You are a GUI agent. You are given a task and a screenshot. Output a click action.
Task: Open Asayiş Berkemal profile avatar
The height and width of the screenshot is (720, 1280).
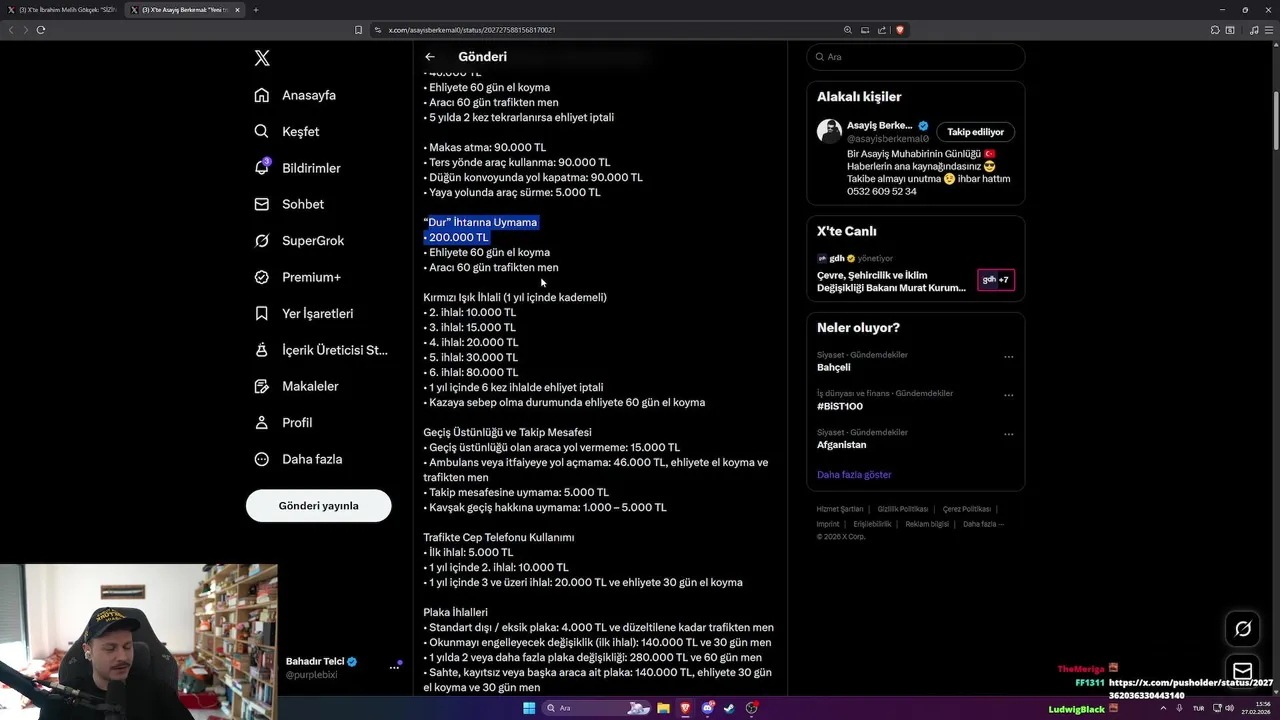coord(829,131)
